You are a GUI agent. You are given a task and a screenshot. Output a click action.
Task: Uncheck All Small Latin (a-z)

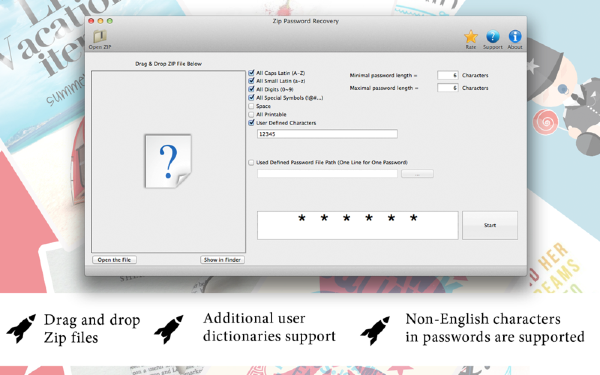coord(251,81)
